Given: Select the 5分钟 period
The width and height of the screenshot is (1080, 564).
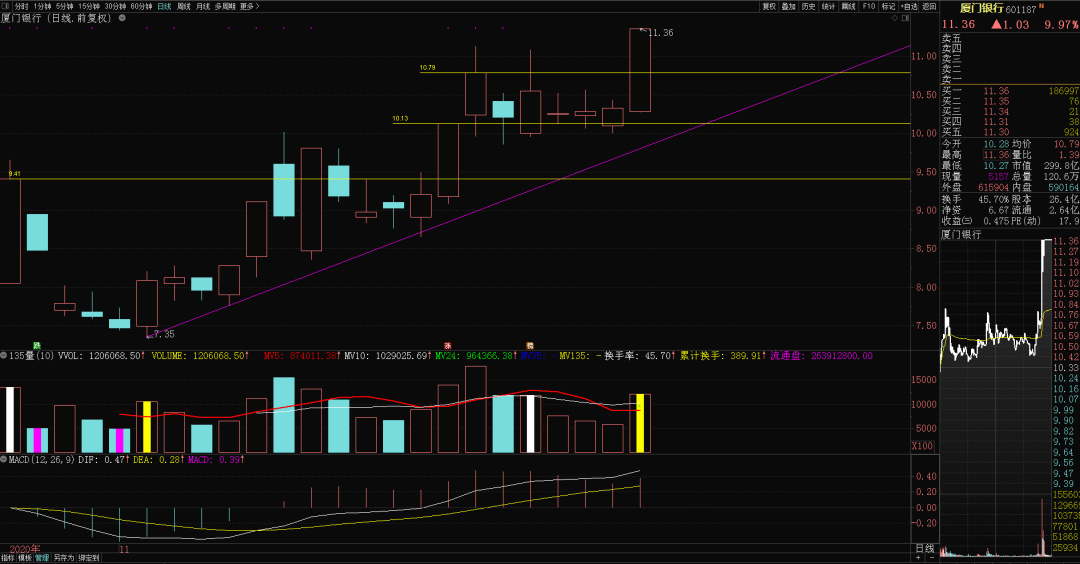Looking at the screenshot, I should [65, 6].
